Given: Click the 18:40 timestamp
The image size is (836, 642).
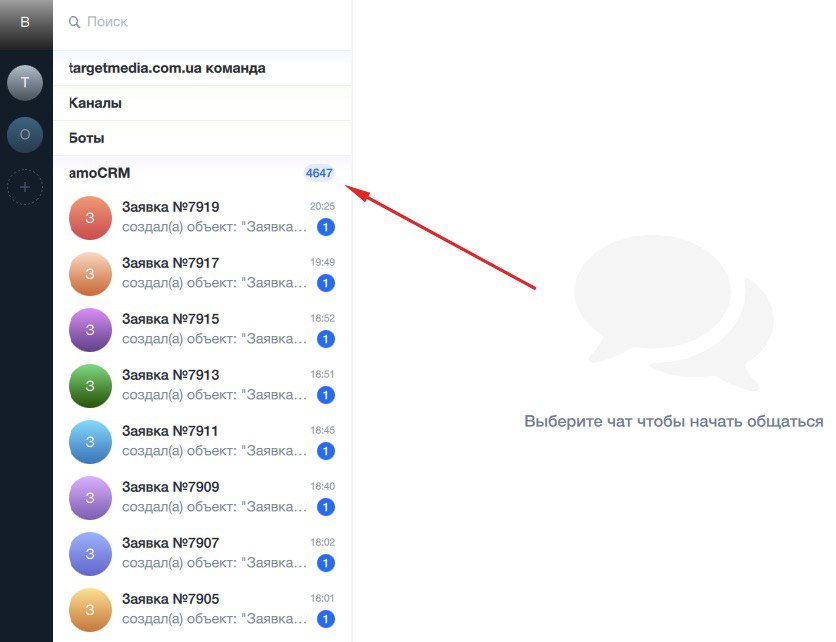Looking at the screenshot, I should tap(322, 486).
